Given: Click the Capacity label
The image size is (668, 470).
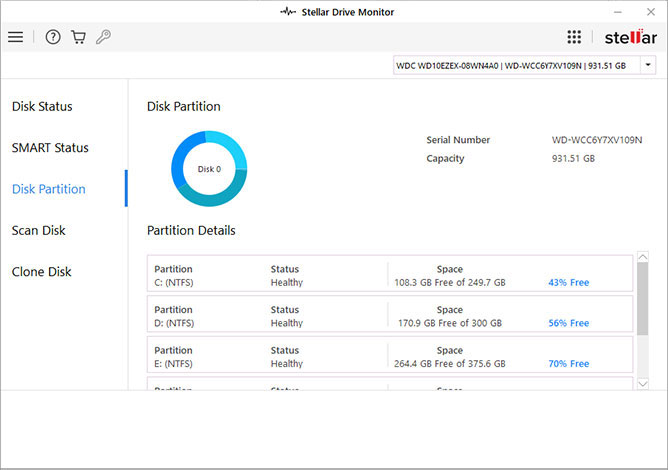Looking at the screenshot, I should [445, 159].
